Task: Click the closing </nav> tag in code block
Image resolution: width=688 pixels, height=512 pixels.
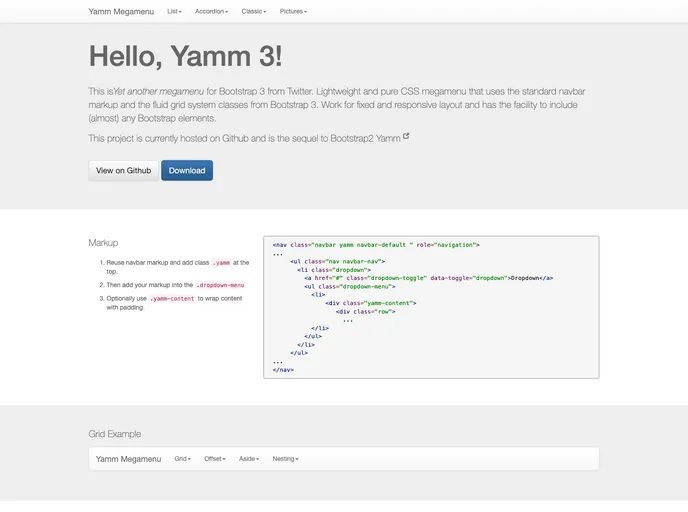Action: coord(283,370)
